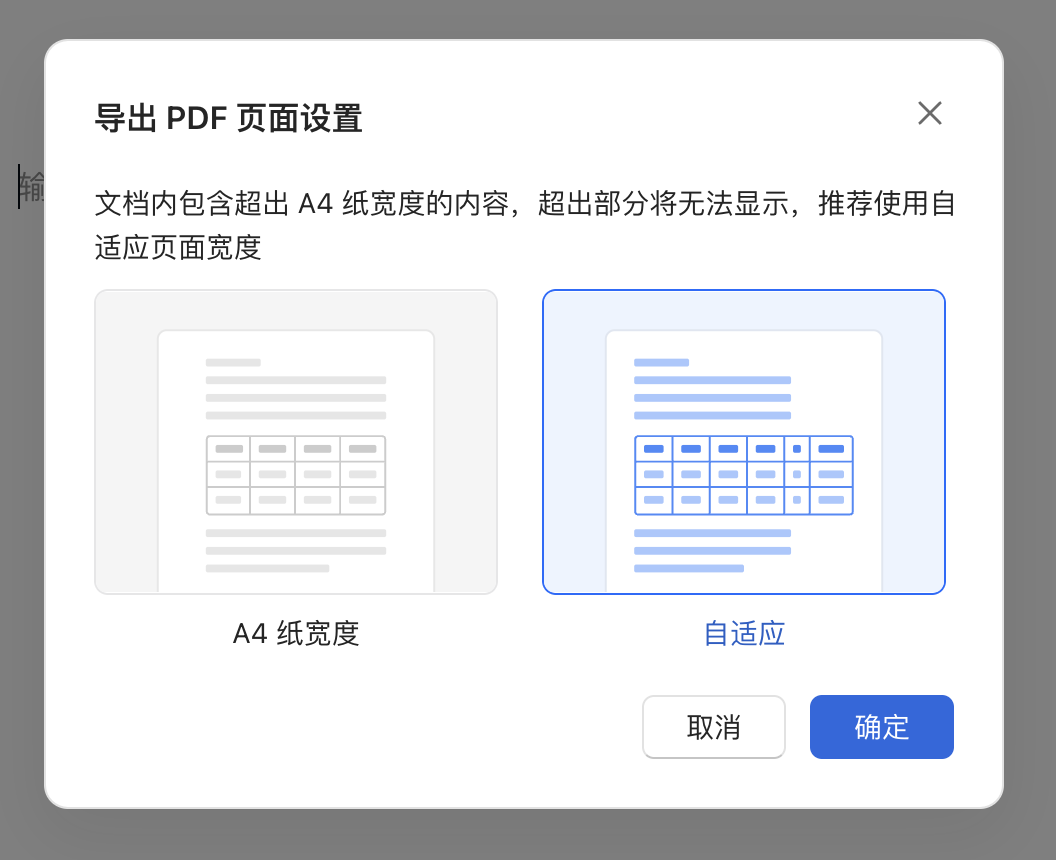Screen dimensions: 1056x860
Task: Close the PDF export settings dialog
Action: [929, 113]
